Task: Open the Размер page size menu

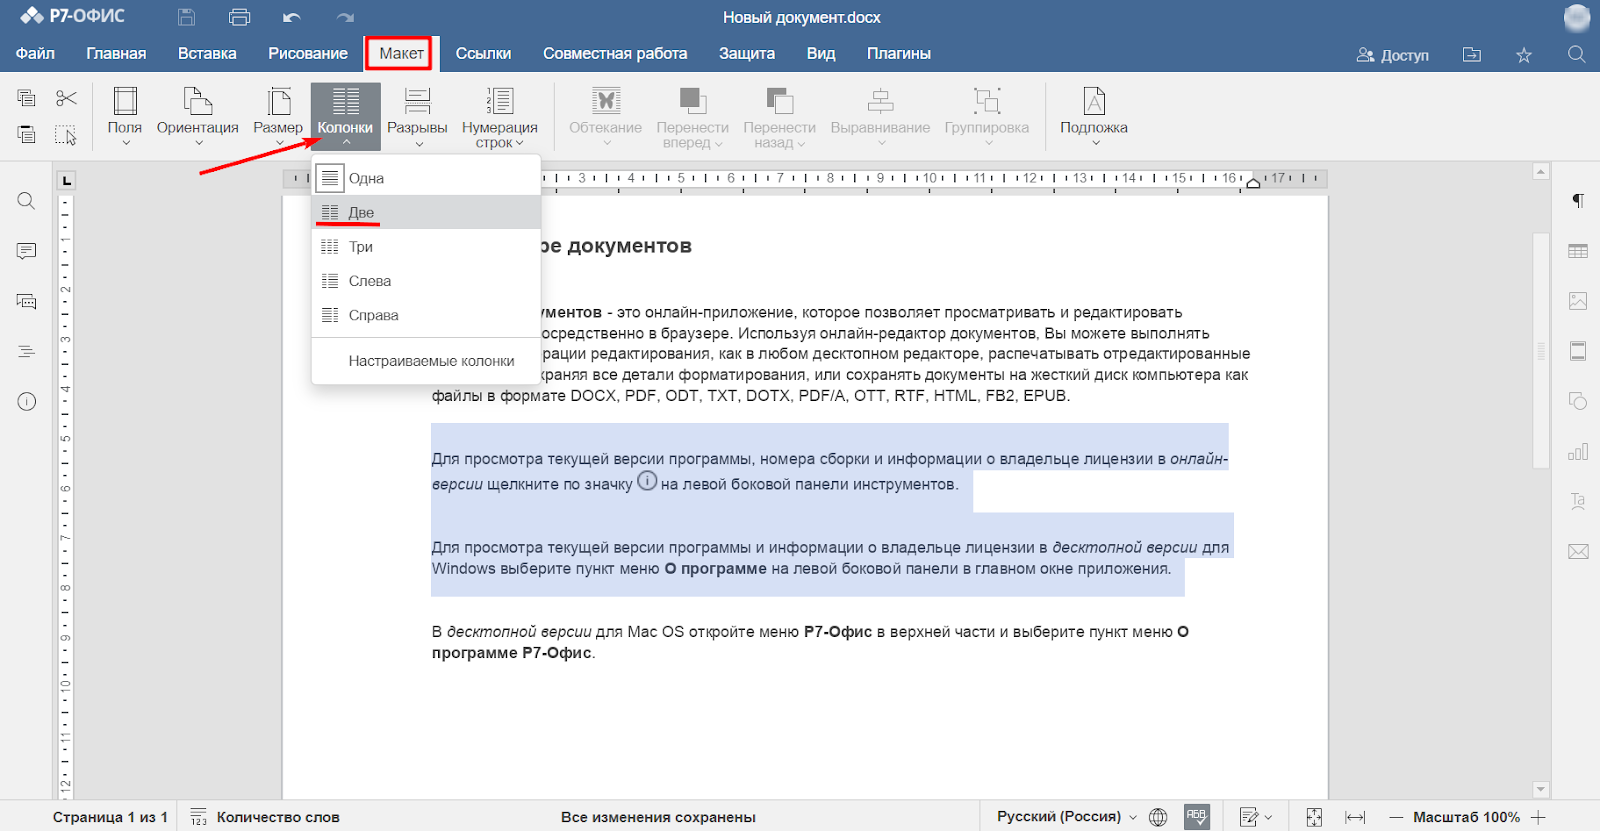Action: click(x=278, y=116)
